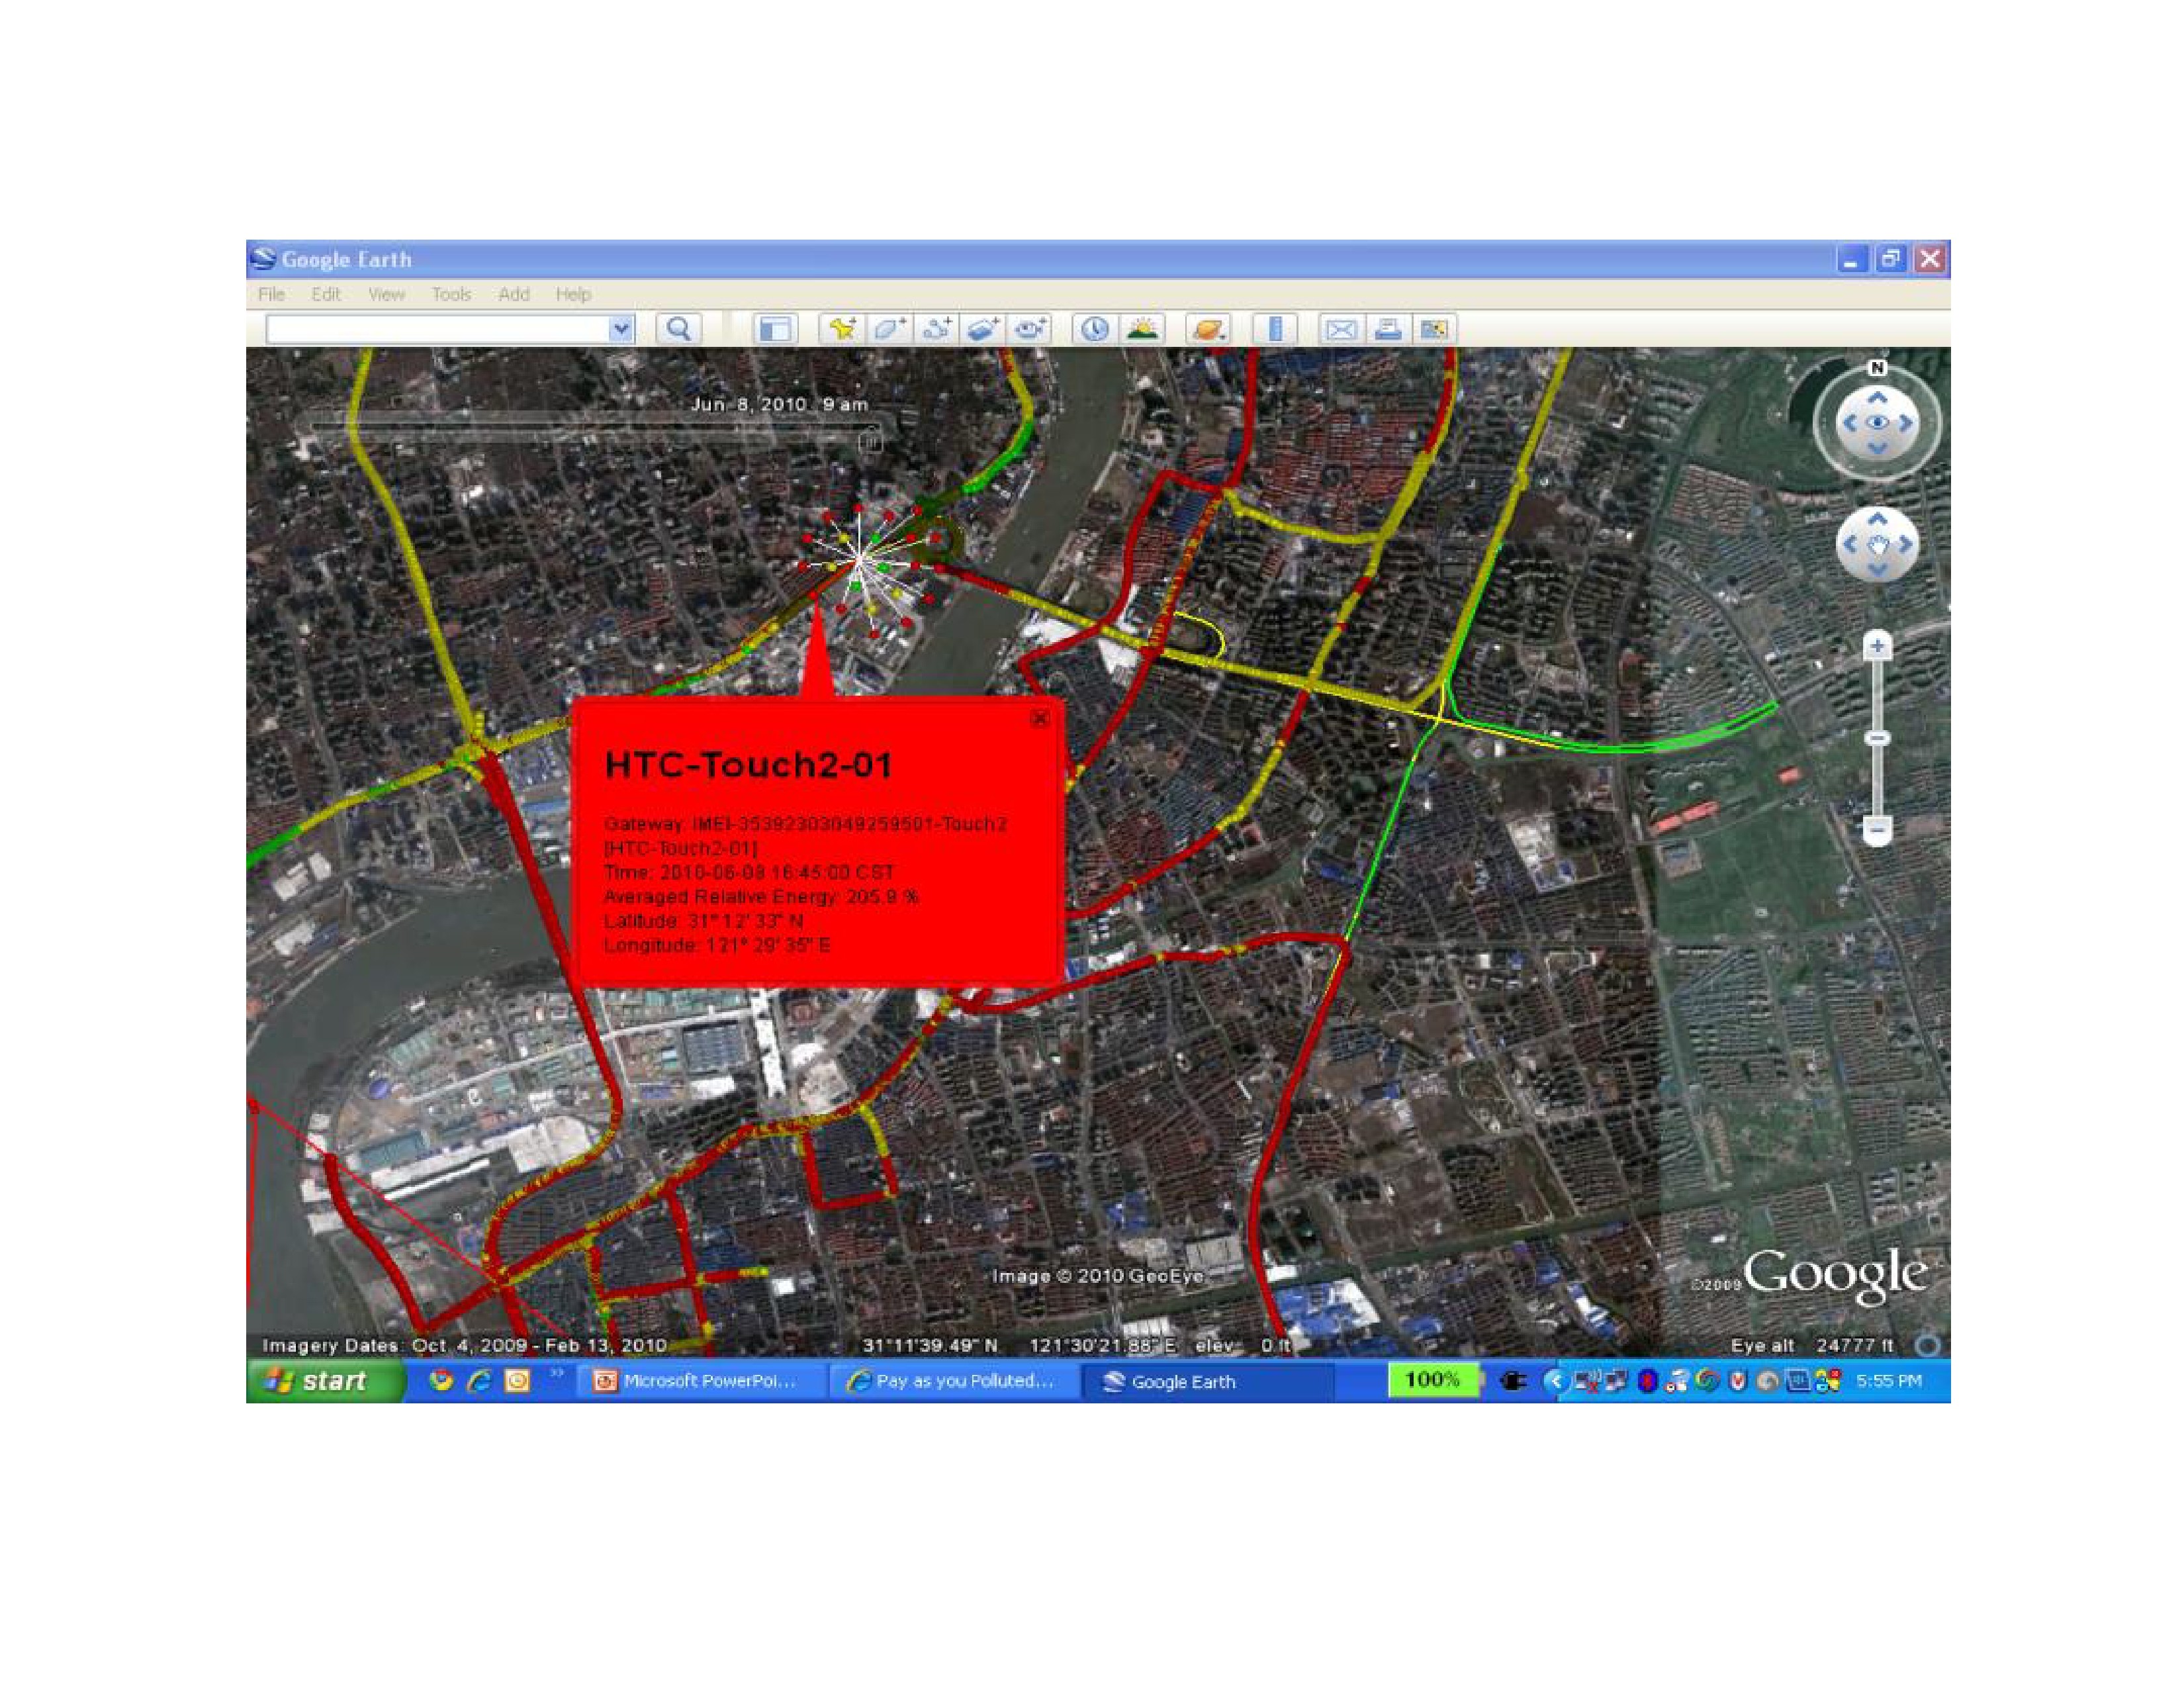Select the Add Path tool
Screen dimensions: 2184x1688
click(x=937, y=329)
